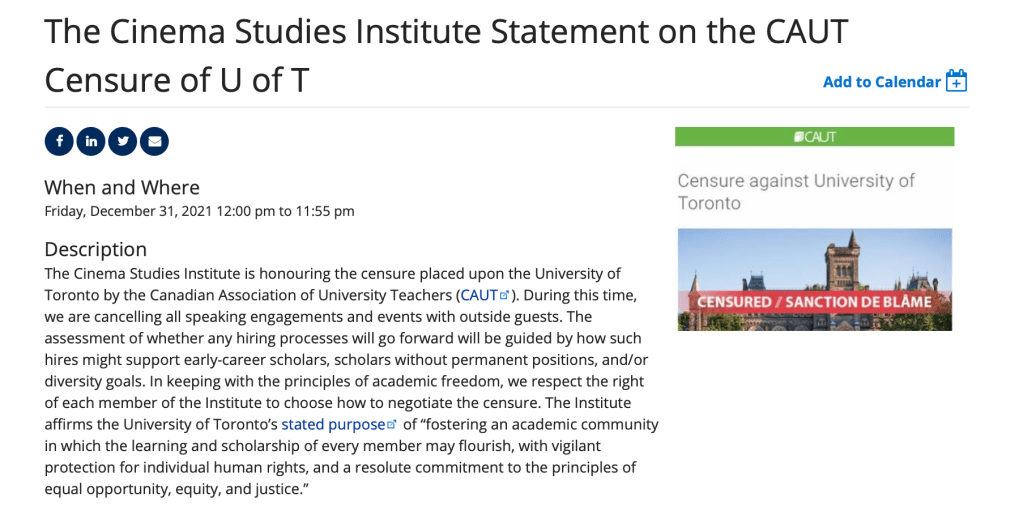1023x510 pixels.
Task: Click "Censure against University of Toronto" heading
Action: [796, 191]
